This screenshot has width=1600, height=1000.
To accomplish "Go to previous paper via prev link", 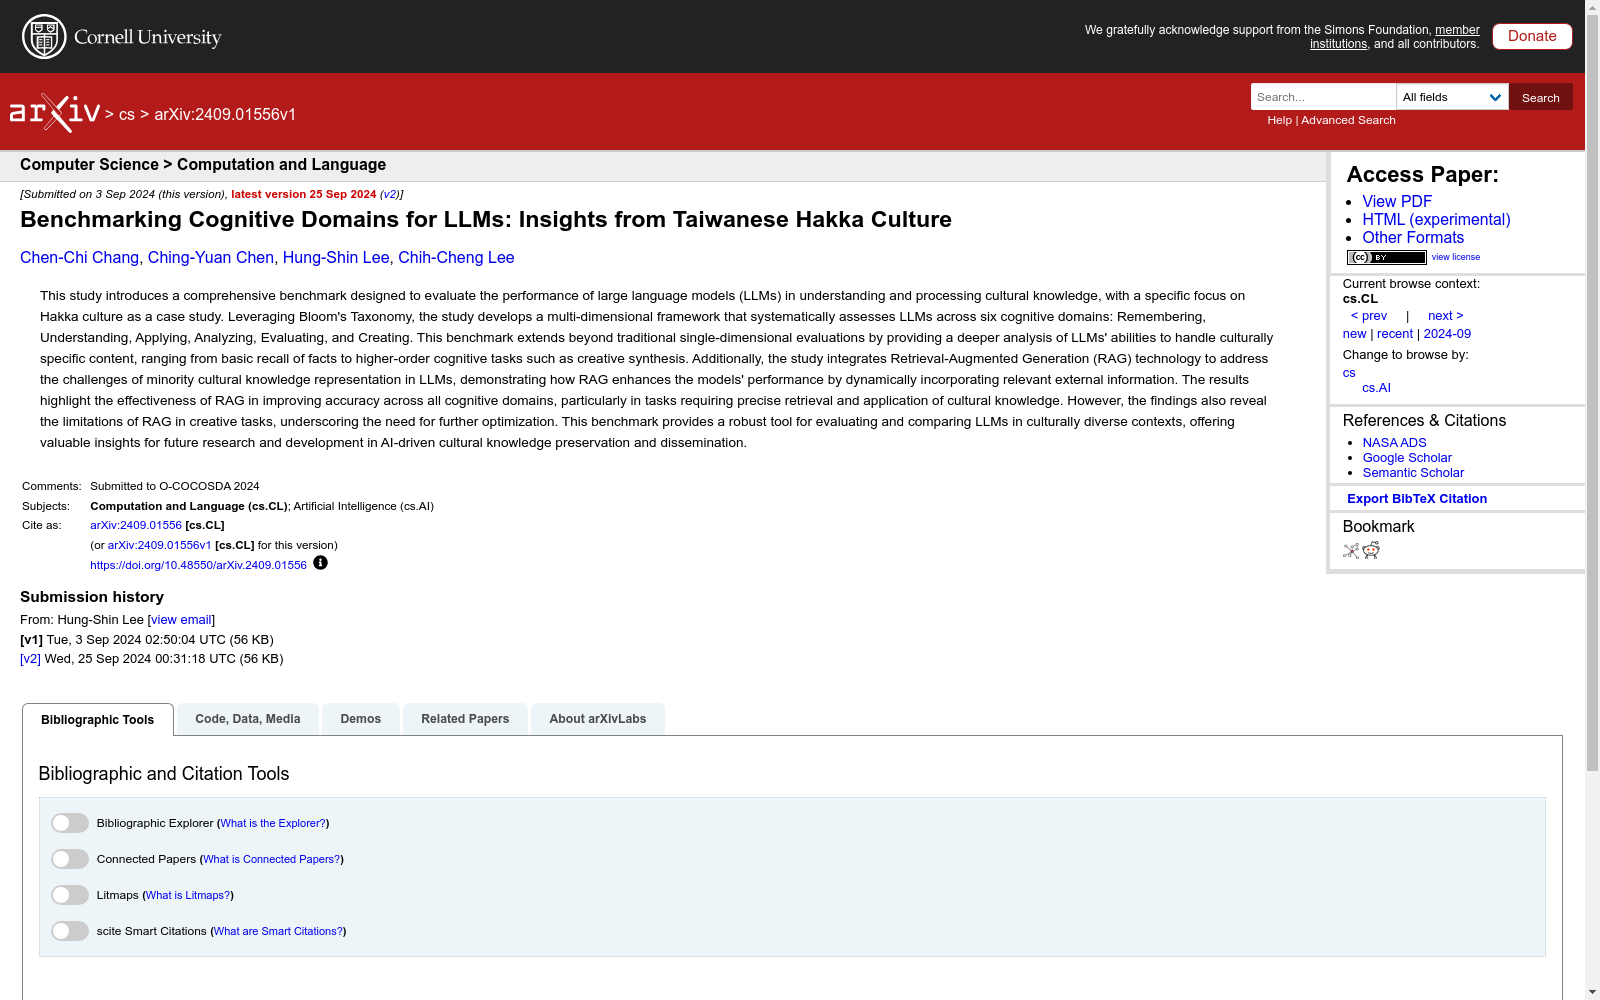I will [1369, 316].
